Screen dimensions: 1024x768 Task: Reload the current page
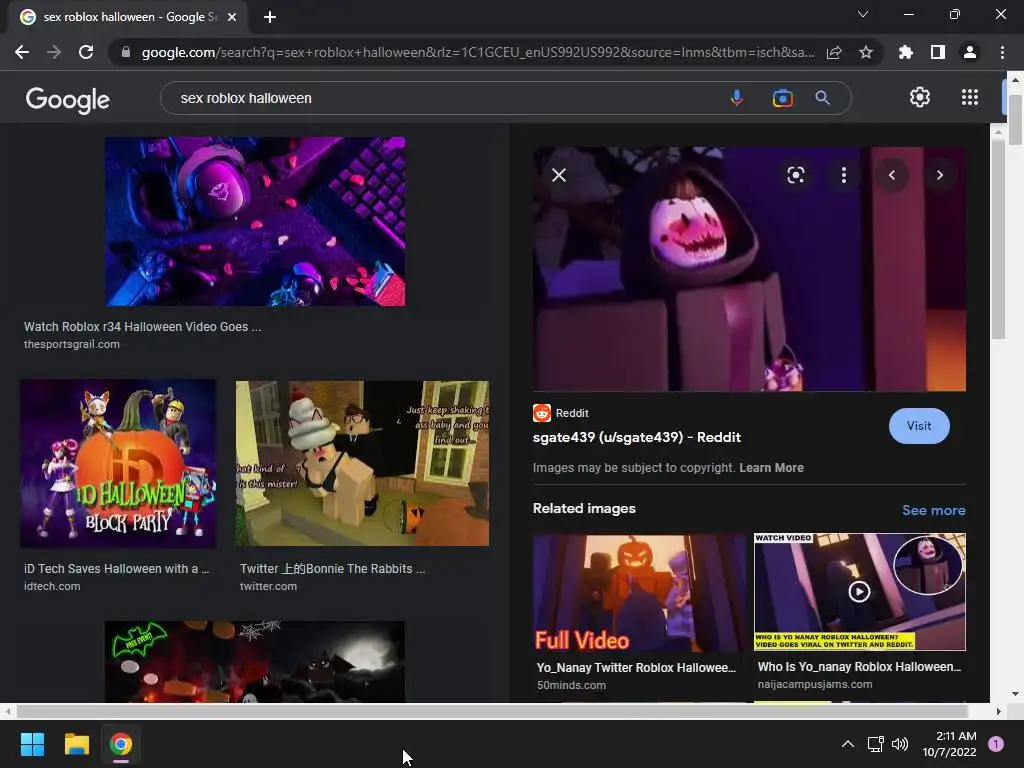coord(86,52)
